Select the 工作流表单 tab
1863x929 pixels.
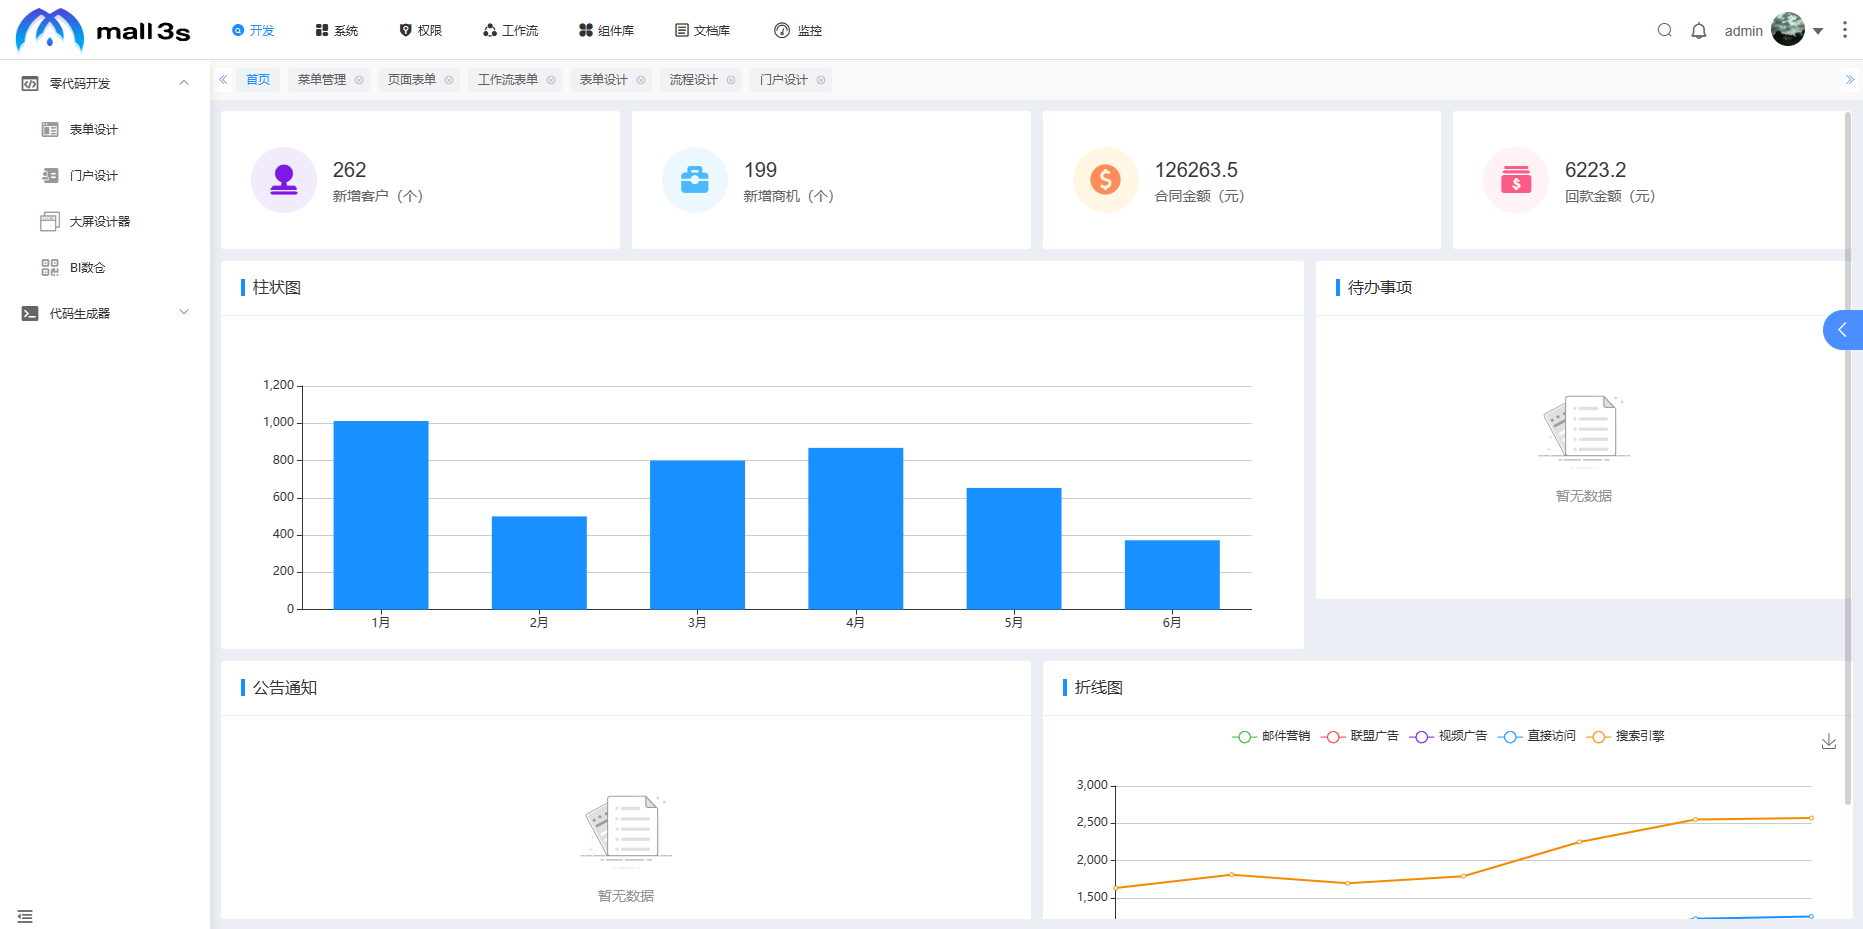coord(508,80)
